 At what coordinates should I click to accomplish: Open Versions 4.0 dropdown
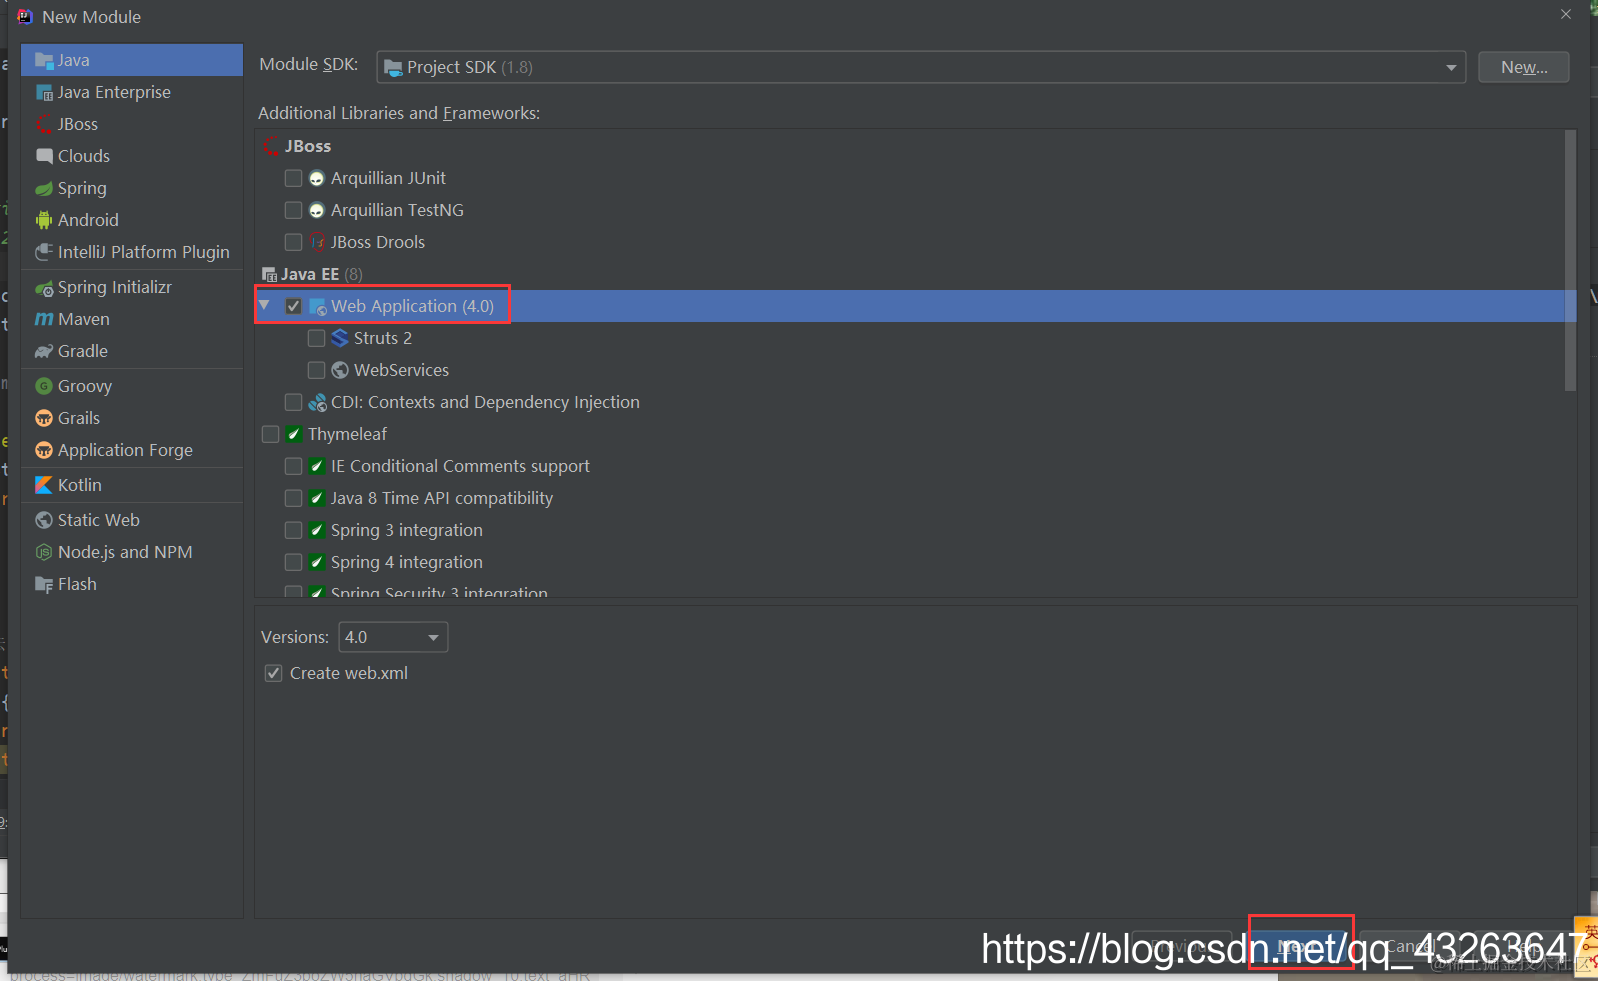click(x=393, y=637)
